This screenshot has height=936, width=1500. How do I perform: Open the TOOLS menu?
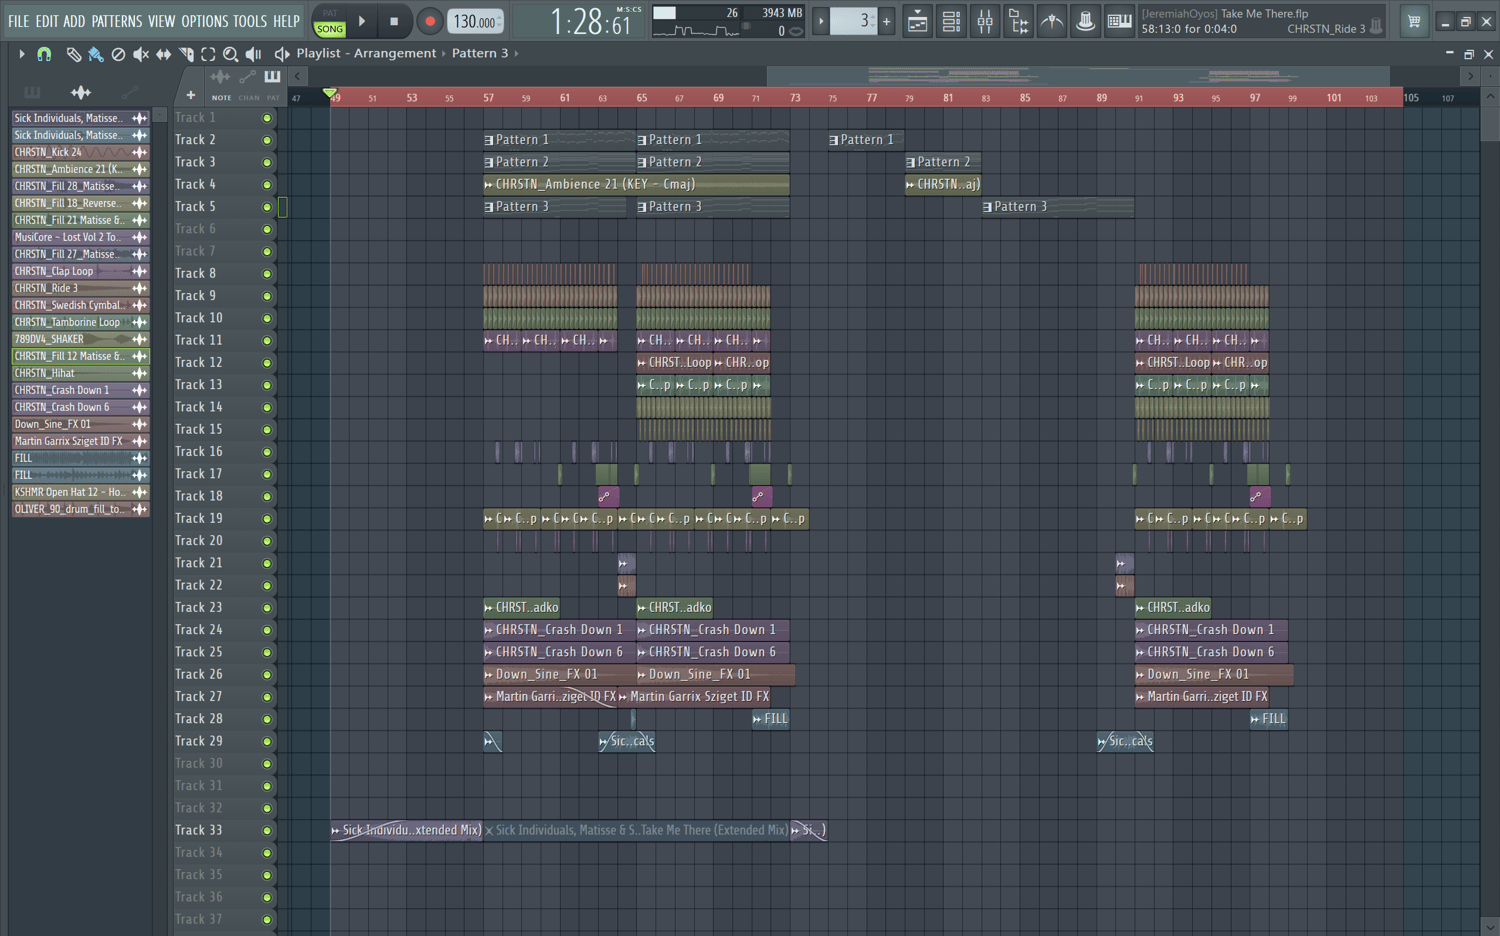pos(250,21)
